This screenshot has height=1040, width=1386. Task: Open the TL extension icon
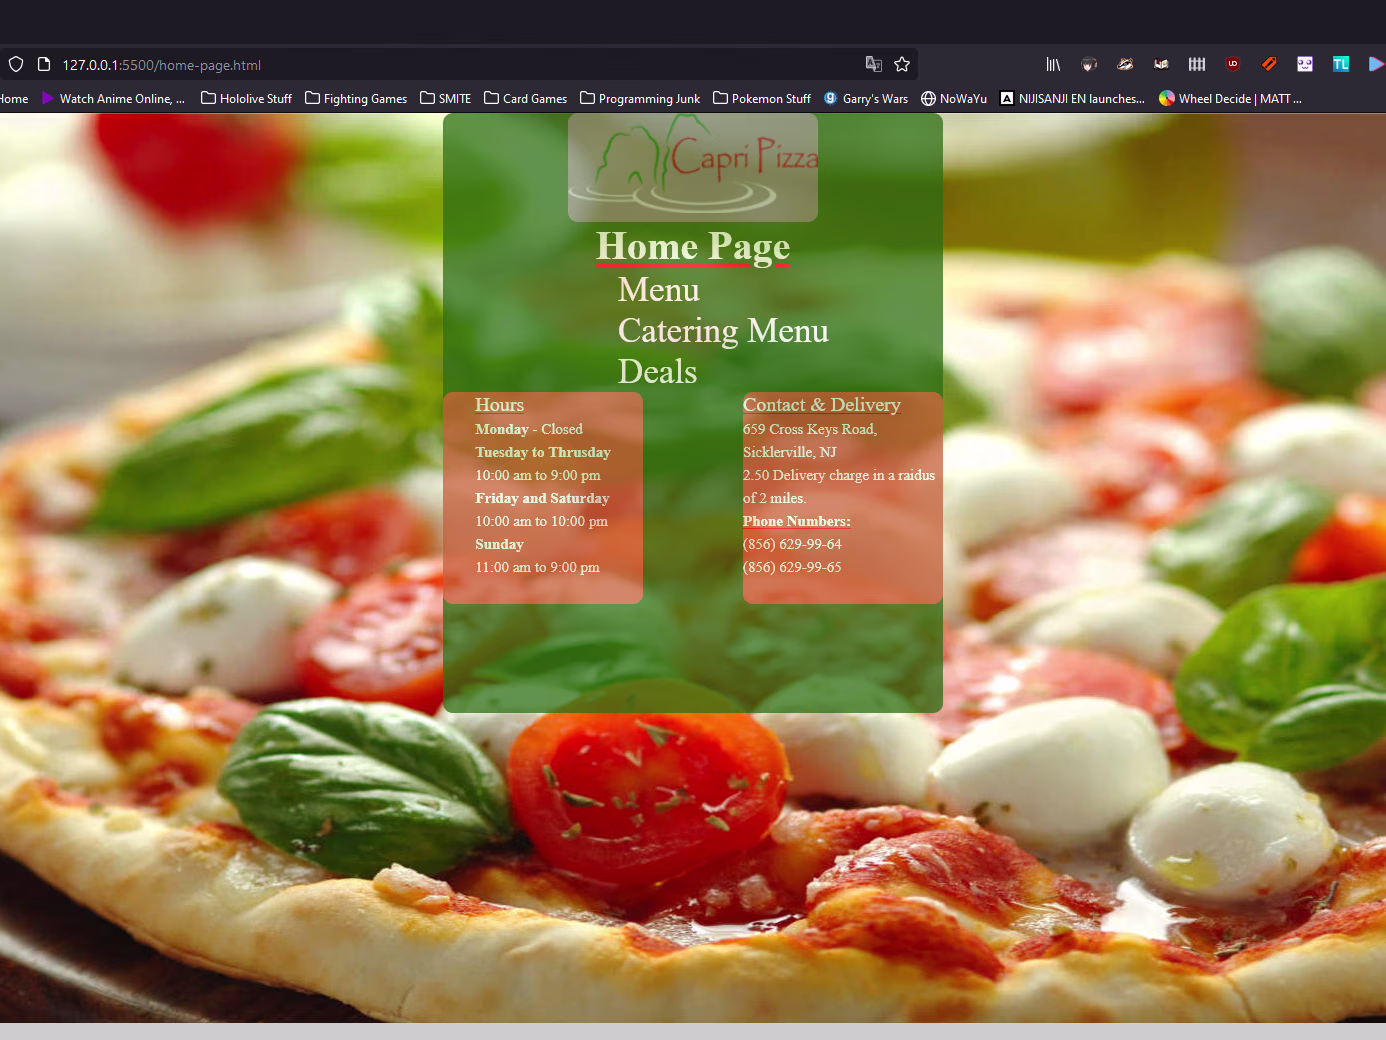coord(1341,64)
